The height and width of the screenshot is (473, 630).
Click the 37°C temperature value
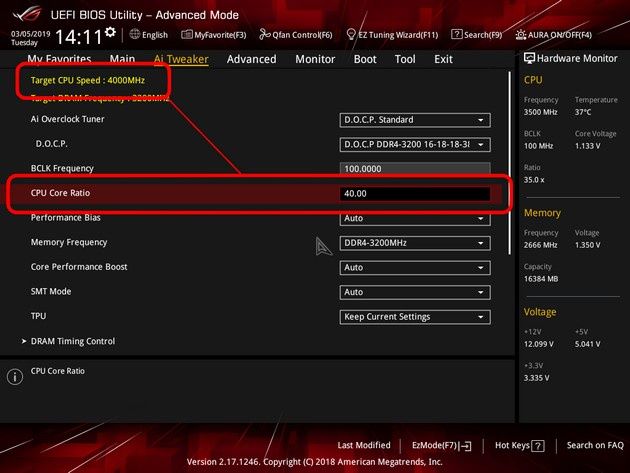click(583, 112)
